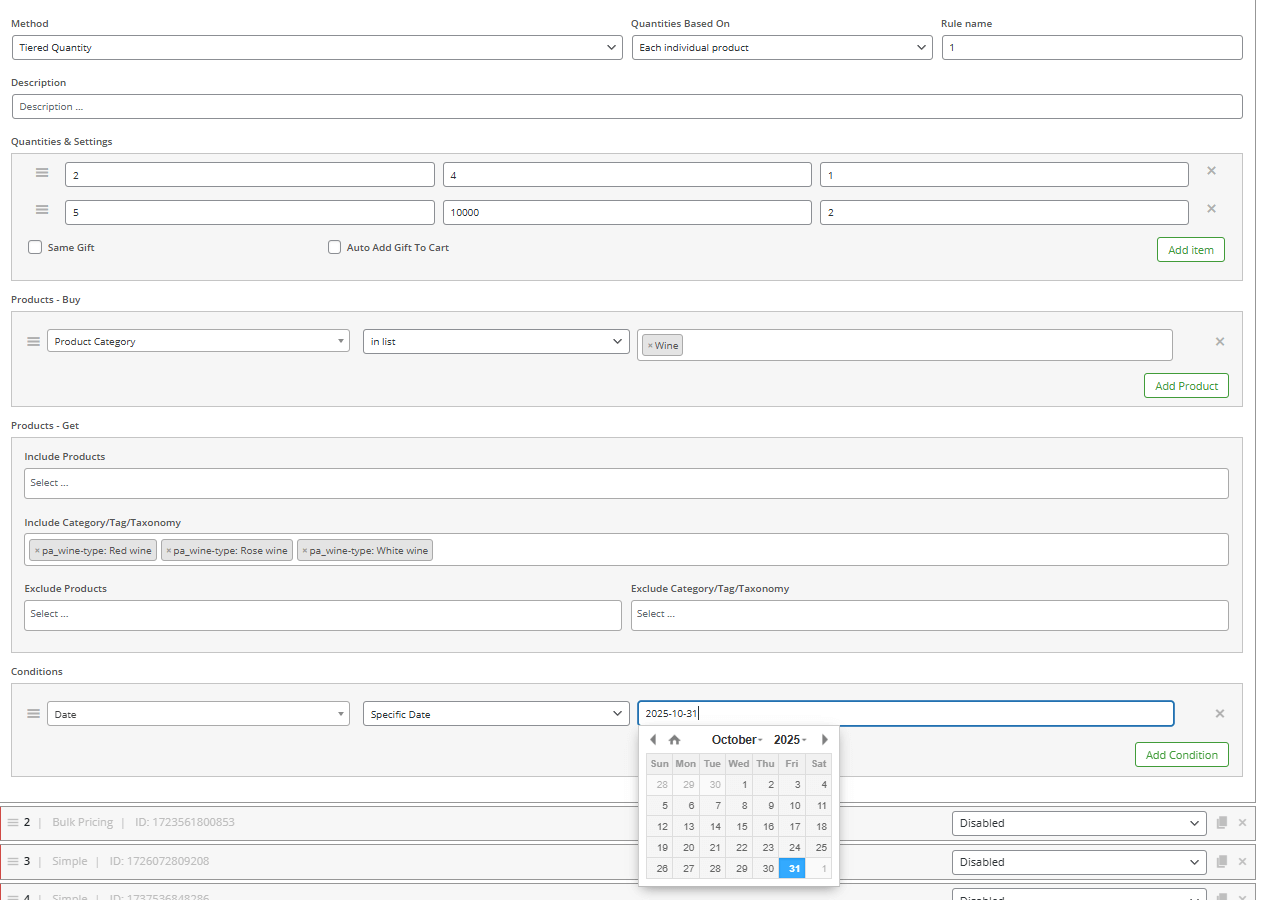This screenshot has width=1267, height=900.
Task: Click the Include Products select field
Action: pyautogui.click(x=626, y=483)
